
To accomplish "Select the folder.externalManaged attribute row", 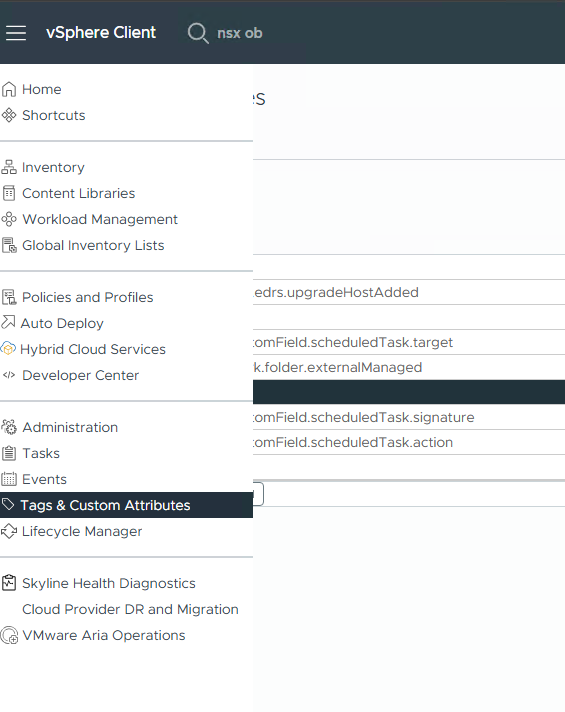I will coord(409,367).
